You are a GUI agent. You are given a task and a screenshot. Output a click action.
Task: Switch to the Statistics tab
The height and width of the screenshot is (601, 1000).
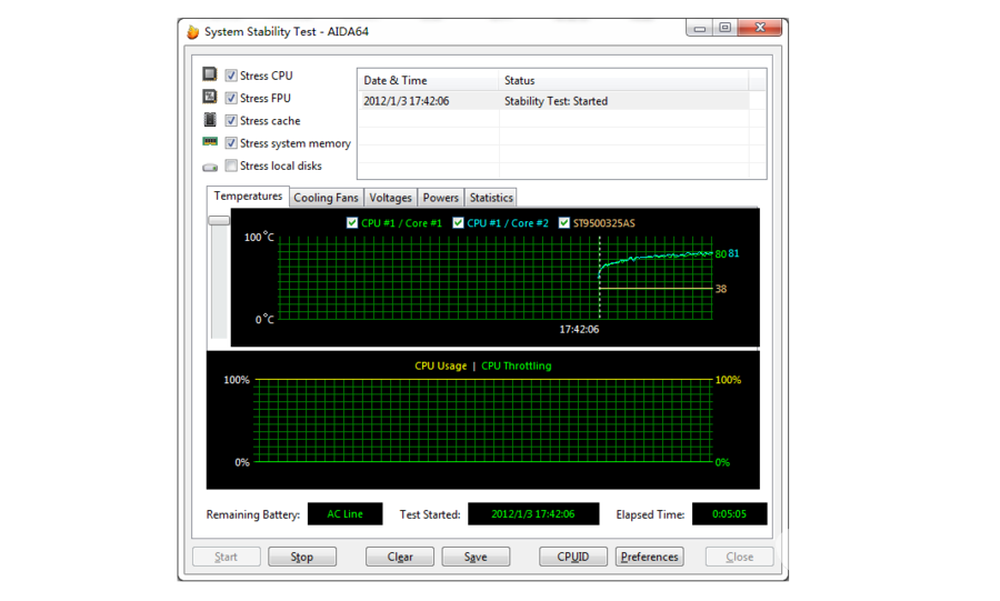point(491,198)
